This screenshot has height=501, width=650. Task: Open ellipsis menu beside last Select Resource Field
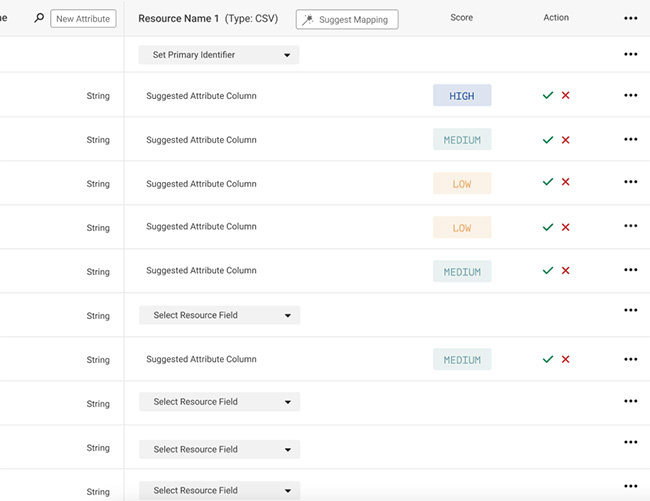point(631,486)
